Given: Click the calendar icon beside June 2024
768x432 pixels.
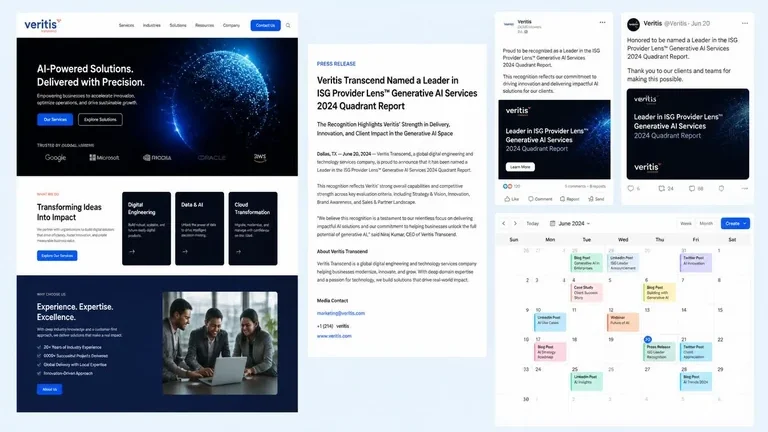Looking at the screenshot, I should click(552, 223).
